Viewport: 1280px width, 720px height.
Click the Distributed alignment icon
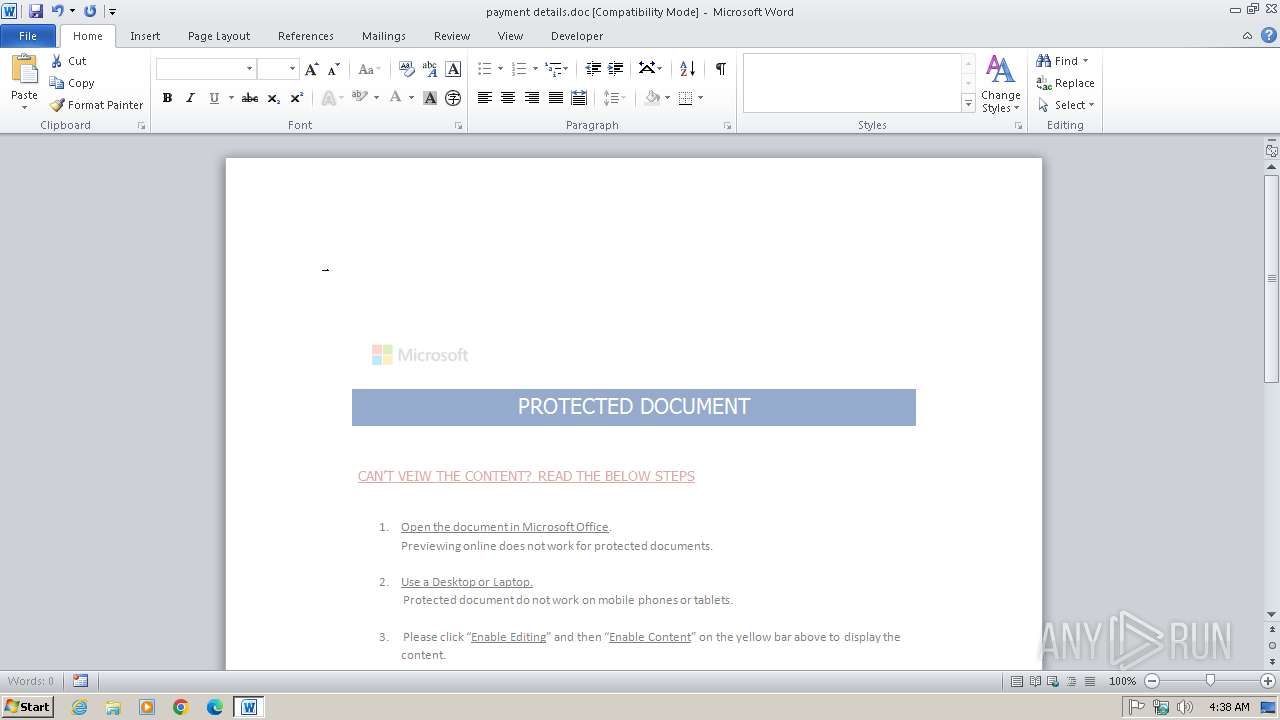(579, 98)
